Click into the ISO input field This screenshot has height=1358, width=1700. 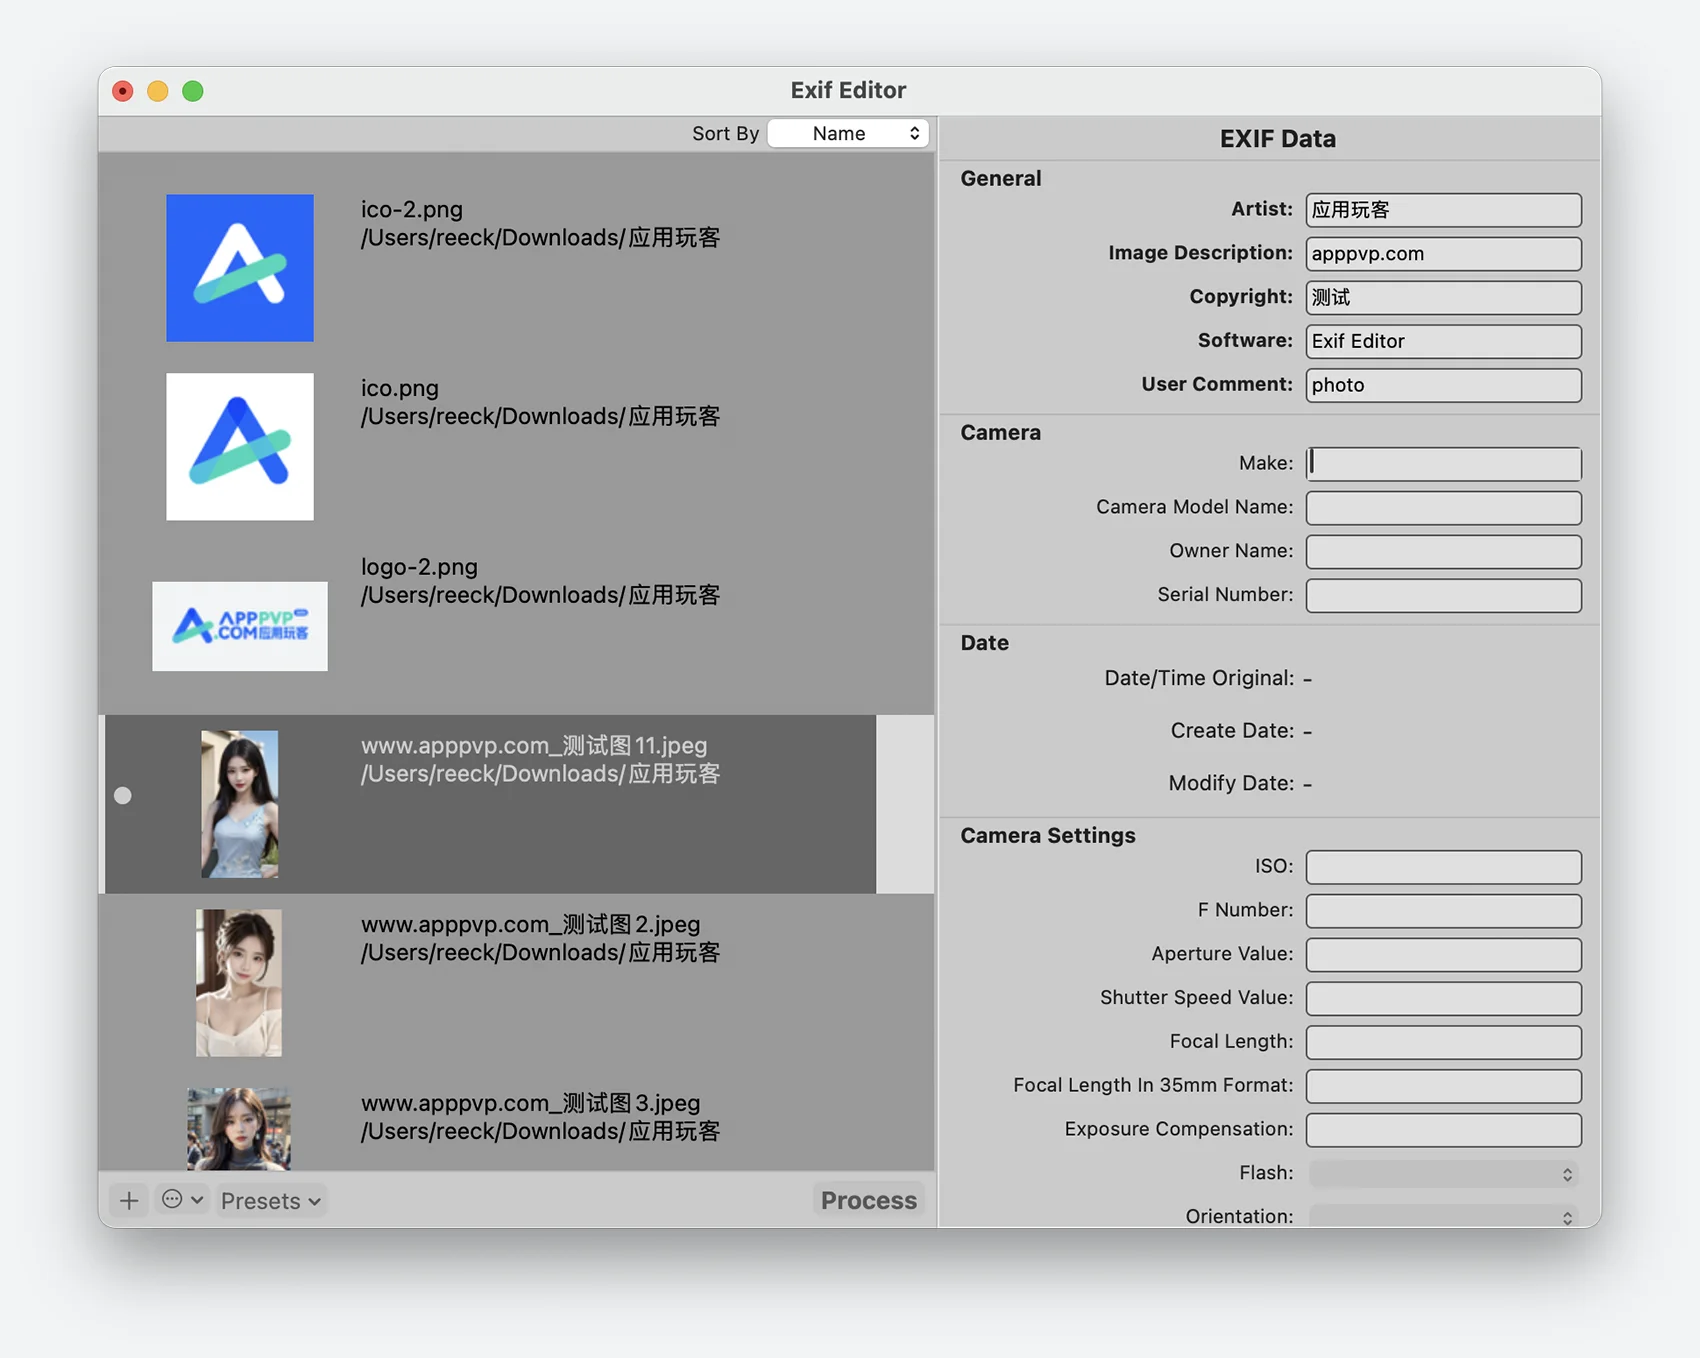click(1443, 867)
